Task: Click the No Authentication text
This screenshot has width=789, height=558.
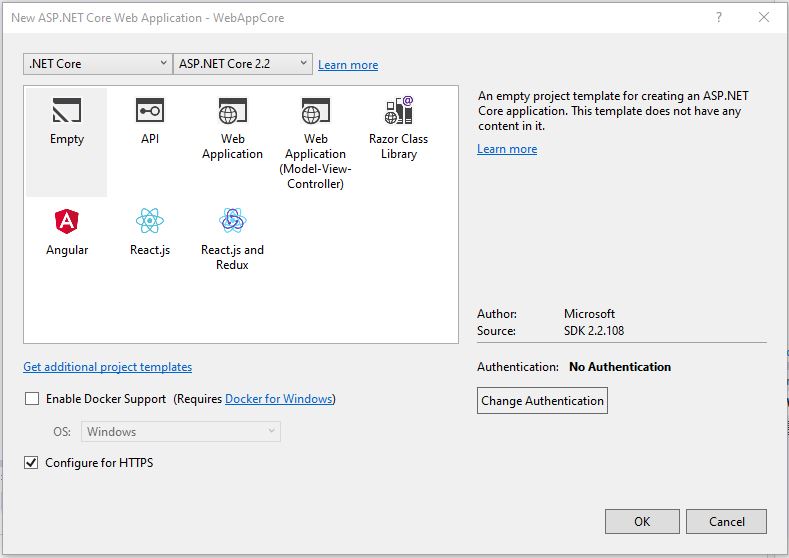Action: click(619, 367)
